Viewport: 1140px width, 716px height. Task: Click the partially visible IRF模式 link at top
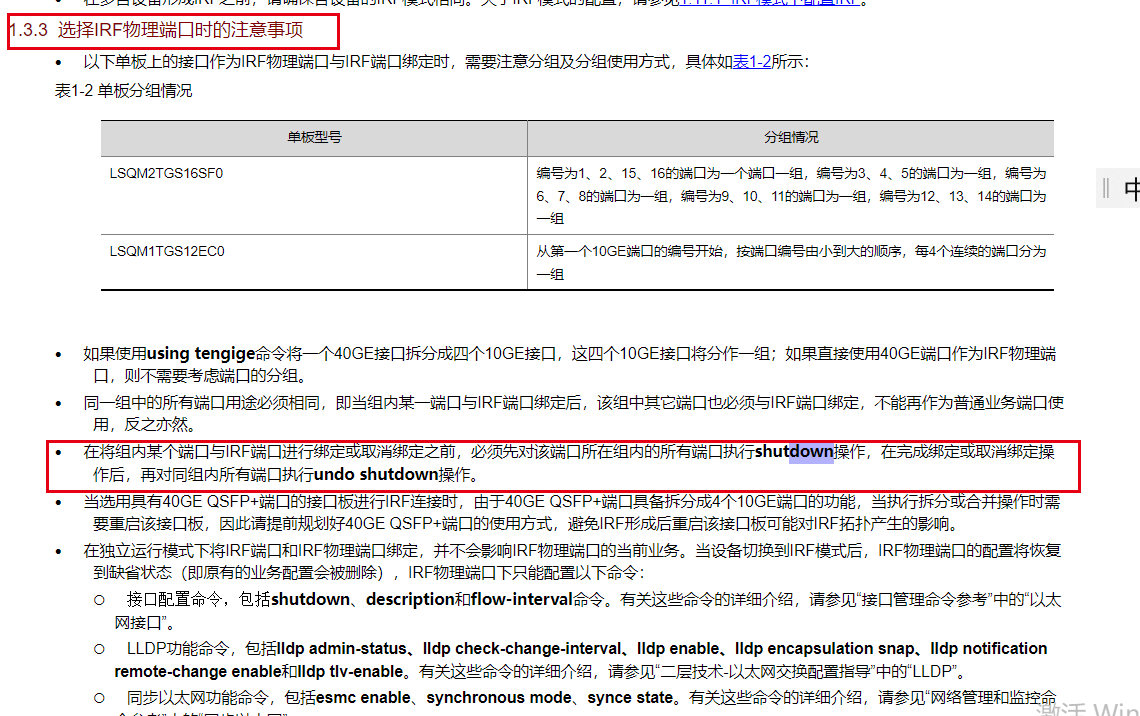[768, 2]
